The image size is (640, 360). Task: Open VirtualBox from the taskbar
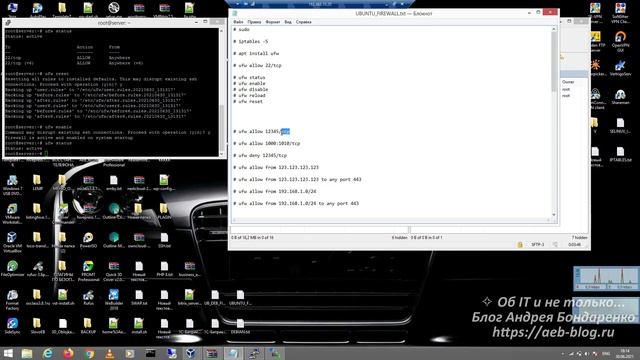(x=191, y=353)
